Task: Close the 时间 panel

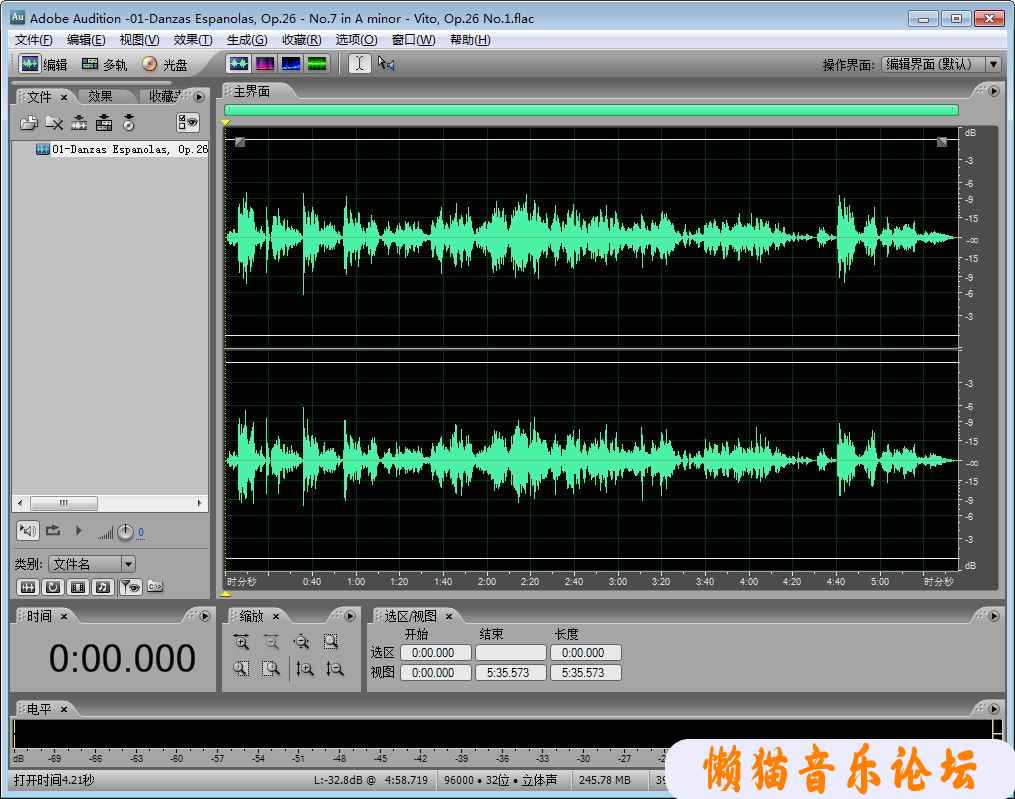Action: coord(64,617)
